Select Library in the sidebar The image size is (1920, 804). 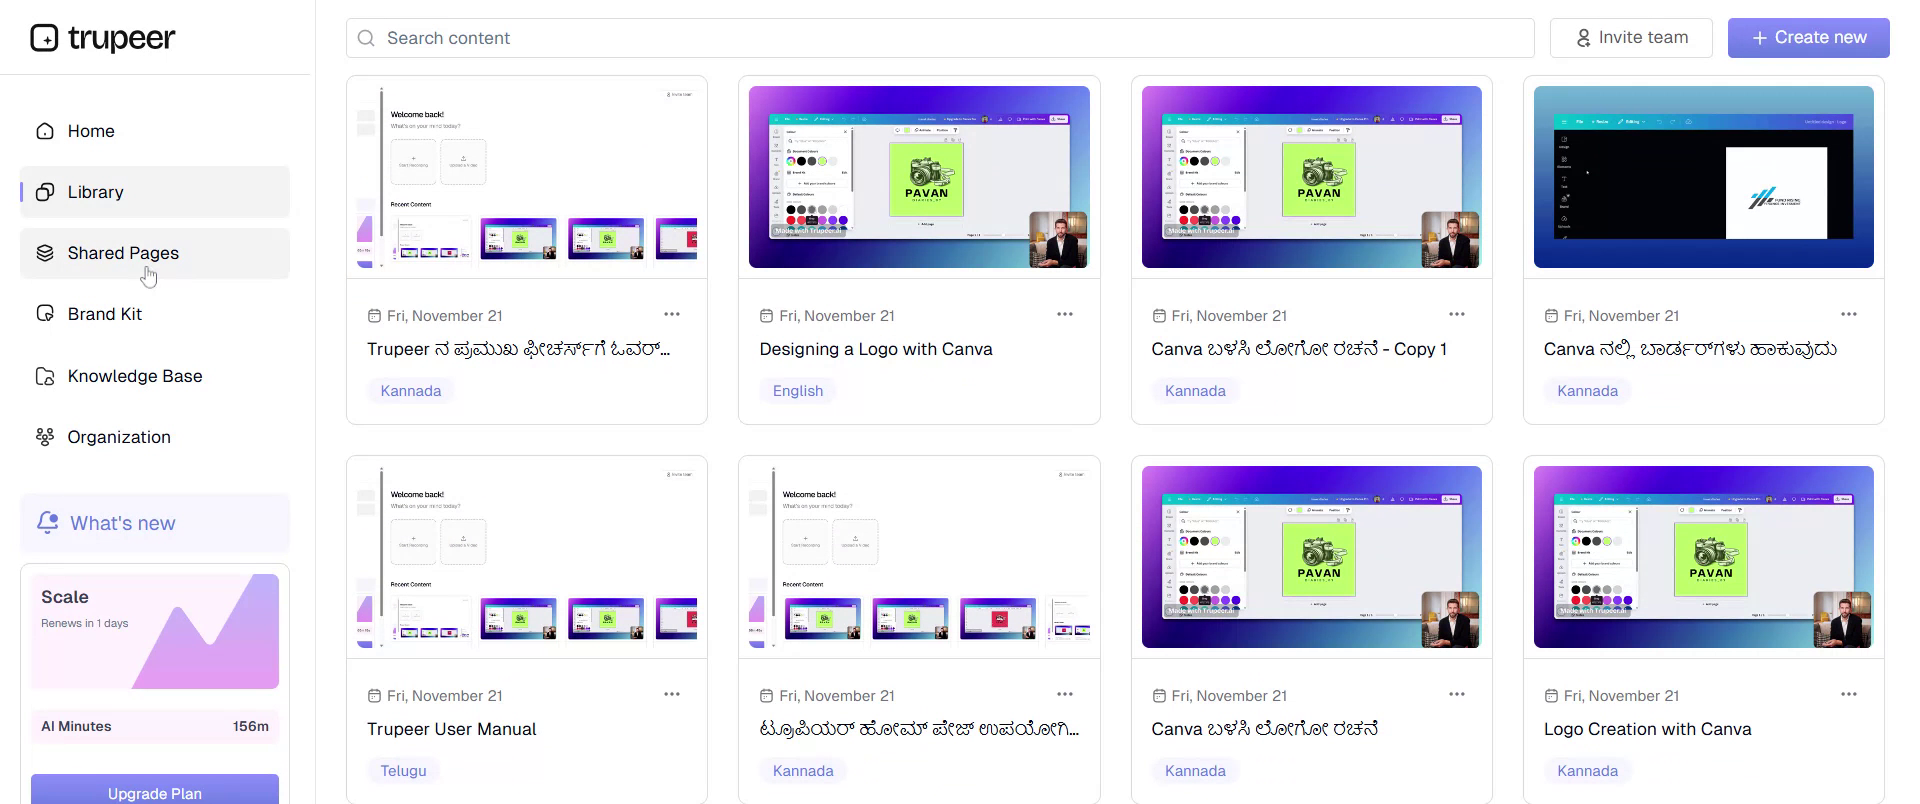pos(155,192)
